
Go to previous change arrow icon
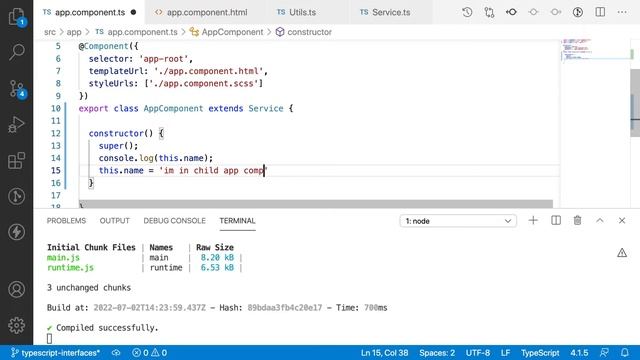click(511, 12)
